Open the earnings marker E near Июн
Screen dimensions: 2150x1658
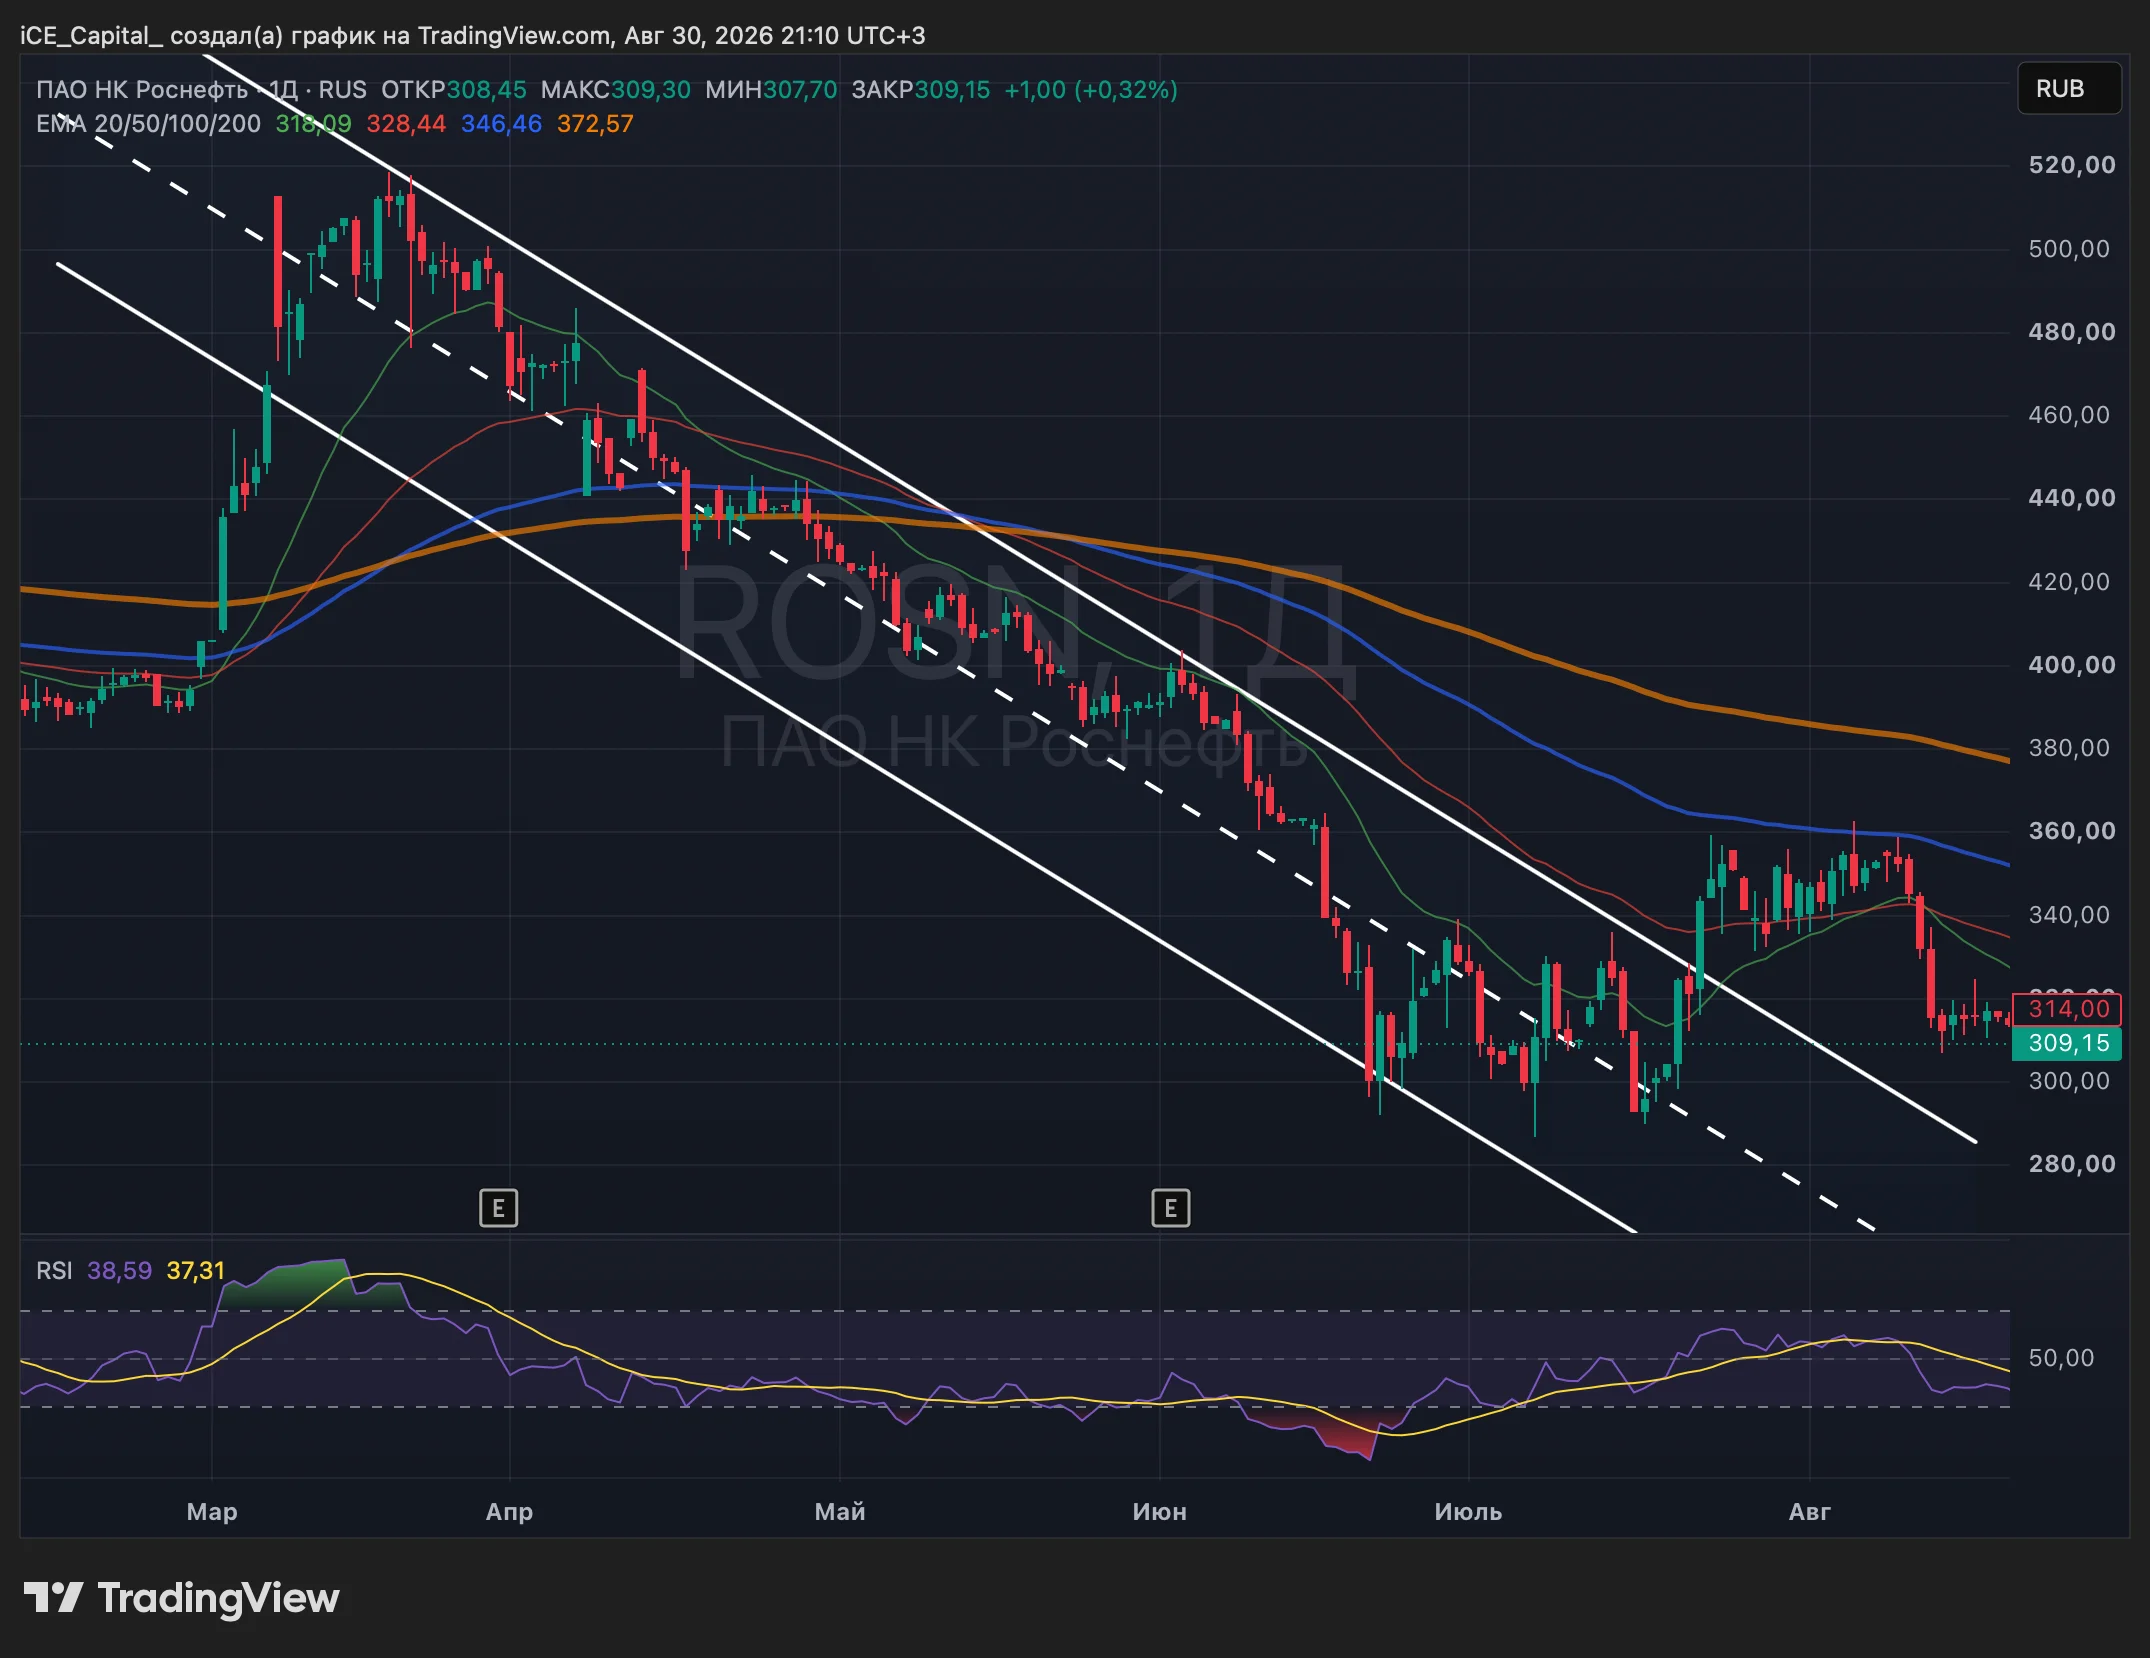1170,1208
